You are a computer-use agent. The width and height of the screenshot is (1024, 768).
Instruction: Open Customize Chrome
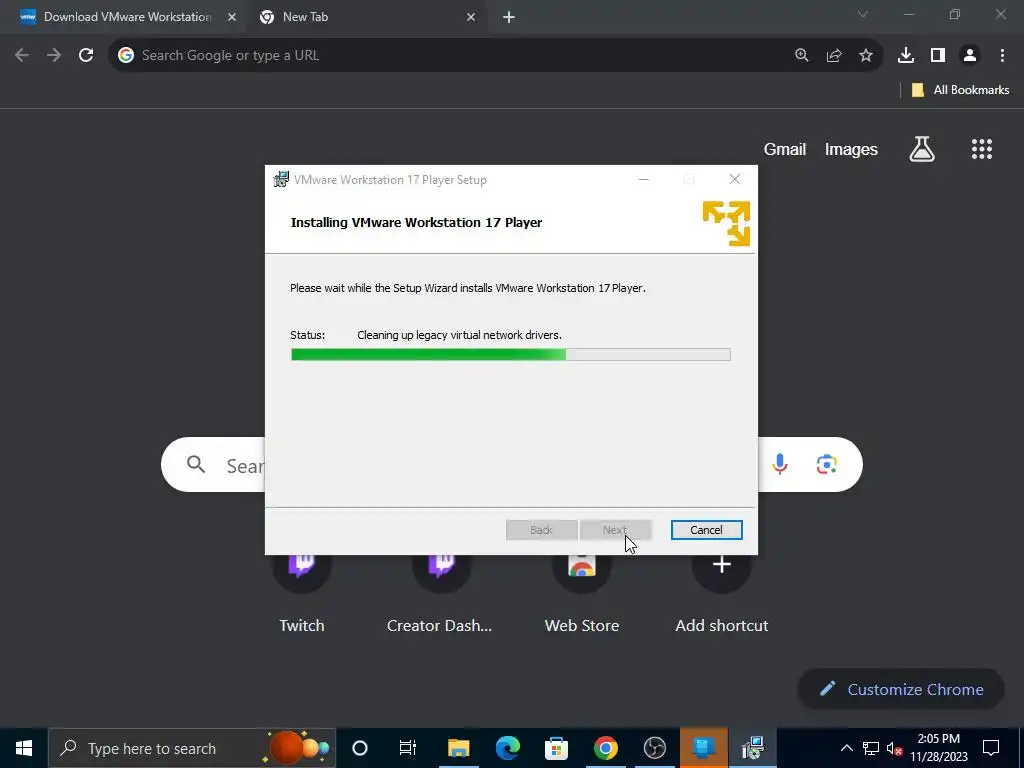(901, 689)
